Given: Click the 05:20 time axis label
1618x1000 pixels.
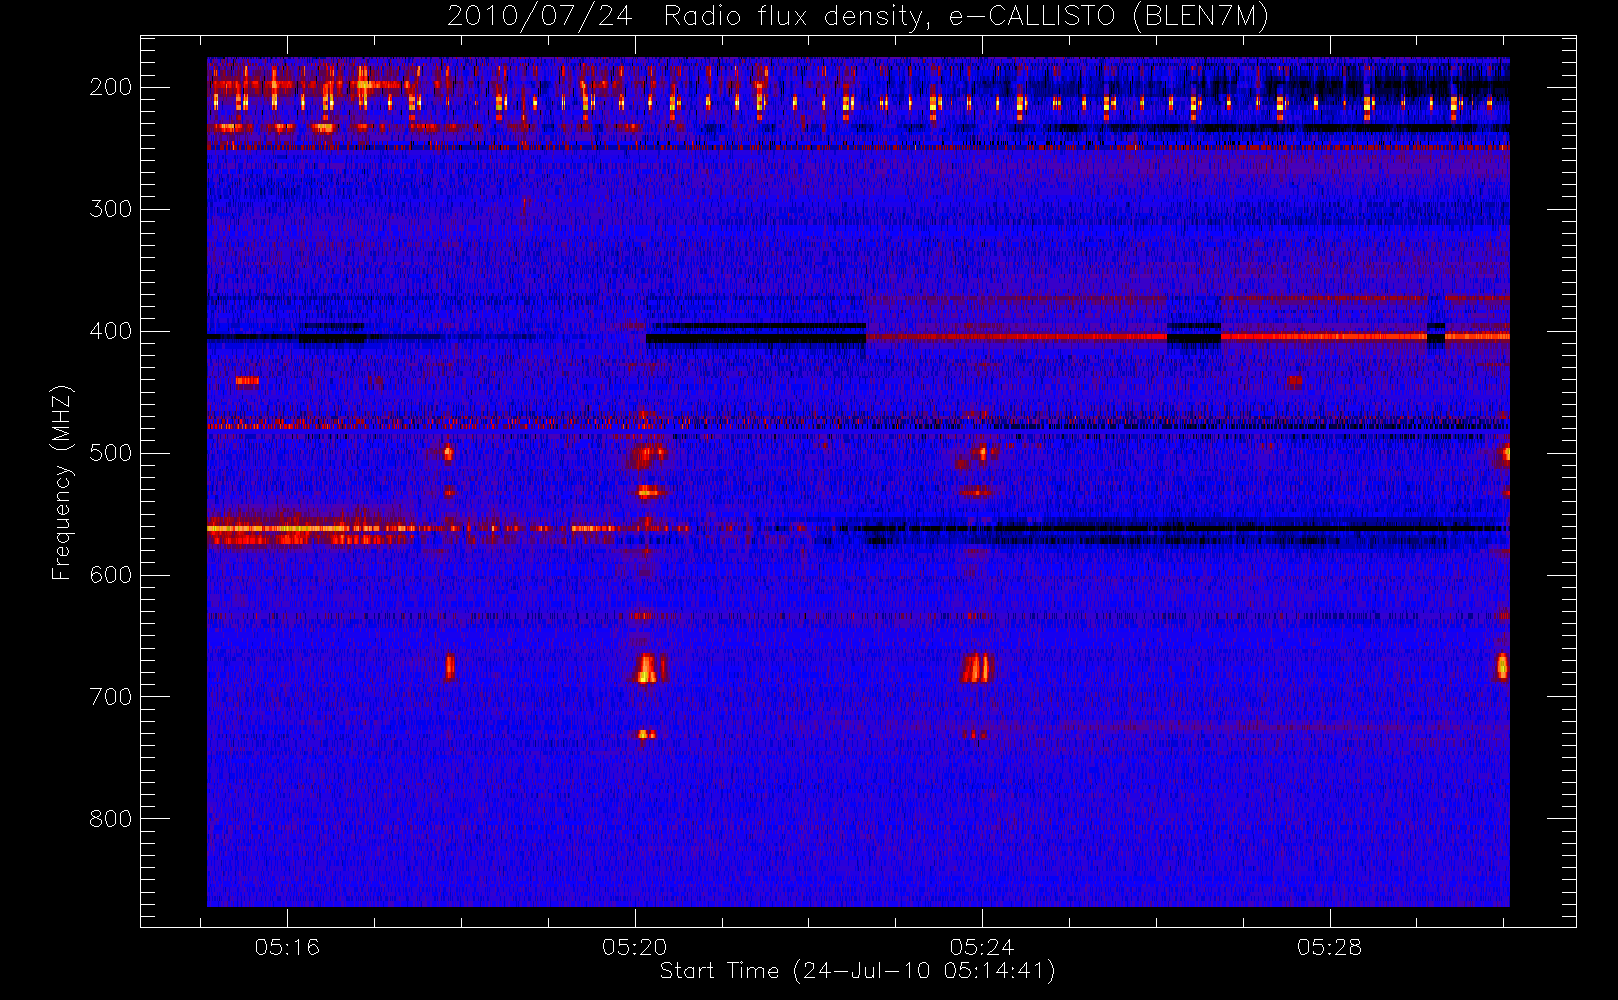Looking at the screenshot, I should pos(634,947).
